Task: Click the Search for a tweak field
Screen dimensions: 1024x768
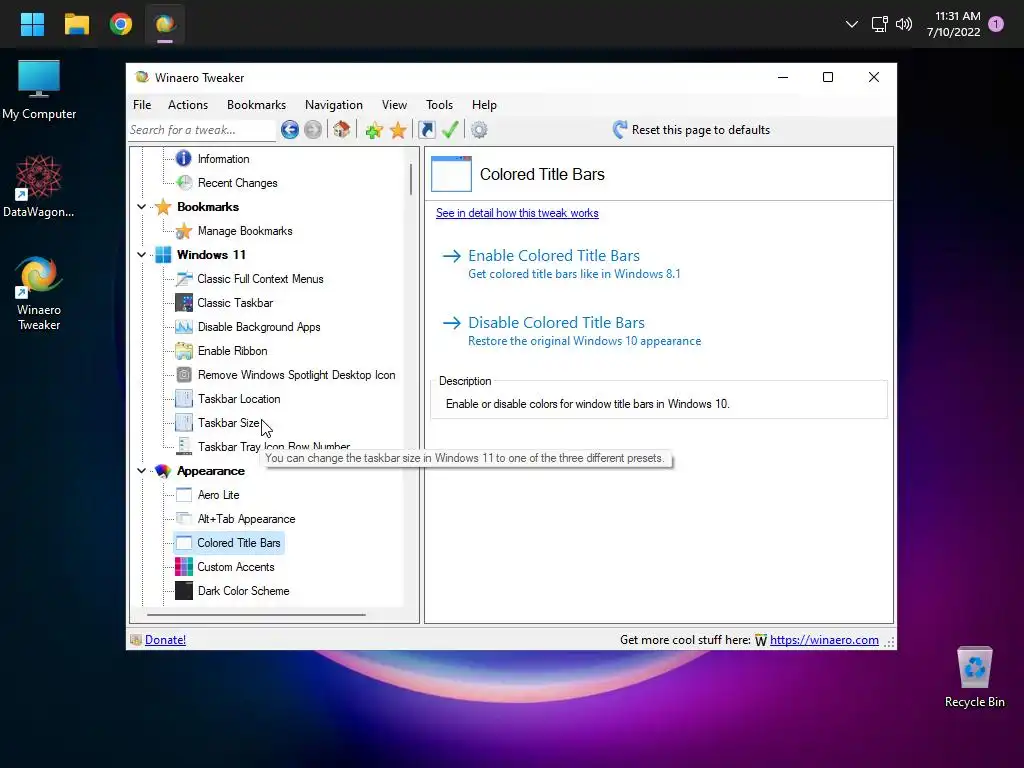Action: 202,130
